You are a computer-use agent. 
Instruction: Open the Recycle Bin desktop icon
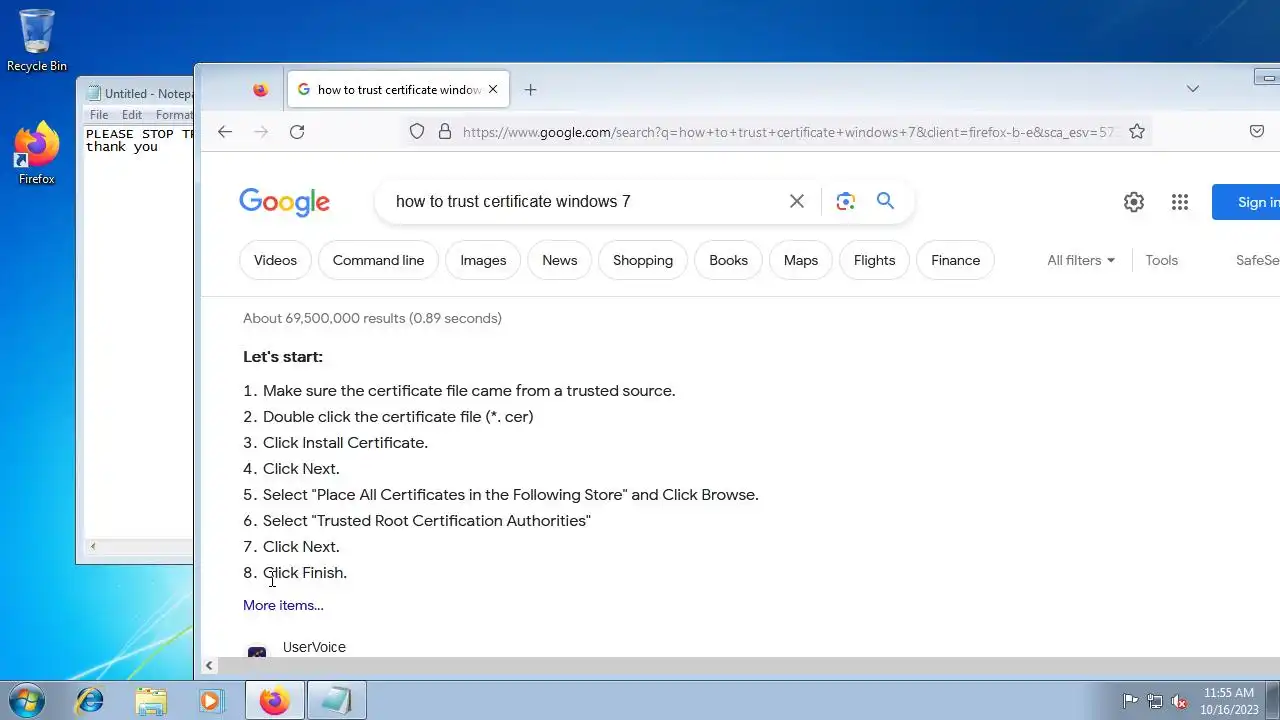(x=37, y=40)
